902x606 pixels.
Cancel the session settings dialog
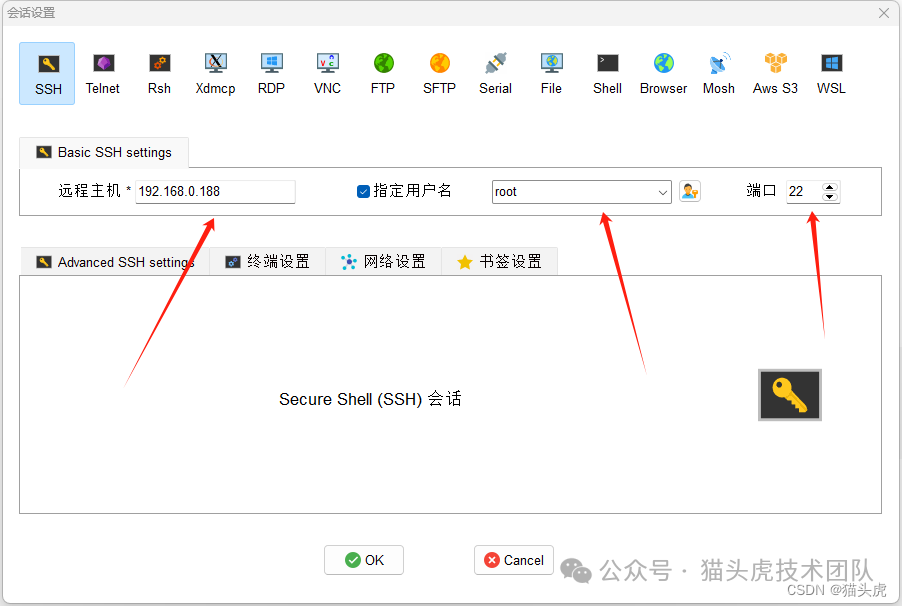tap(514, 560)
